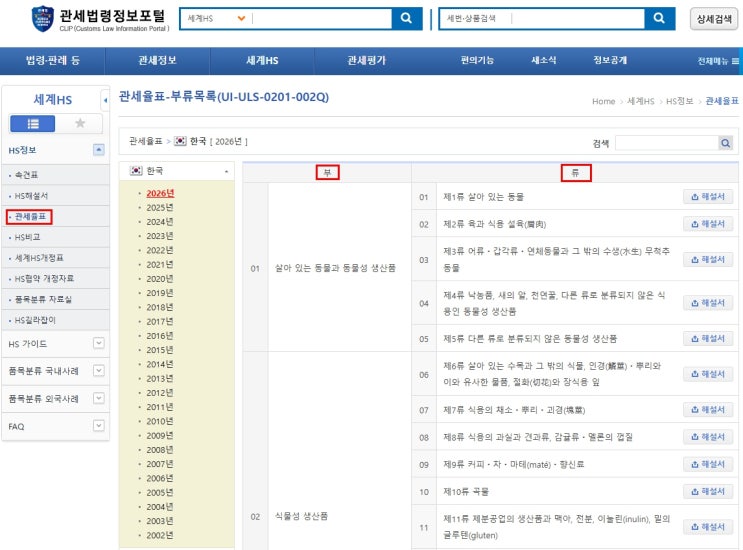This screenshot has width=743, height=550.
Task: Open the 새소식 menu
Action: (x=544, y=60)
